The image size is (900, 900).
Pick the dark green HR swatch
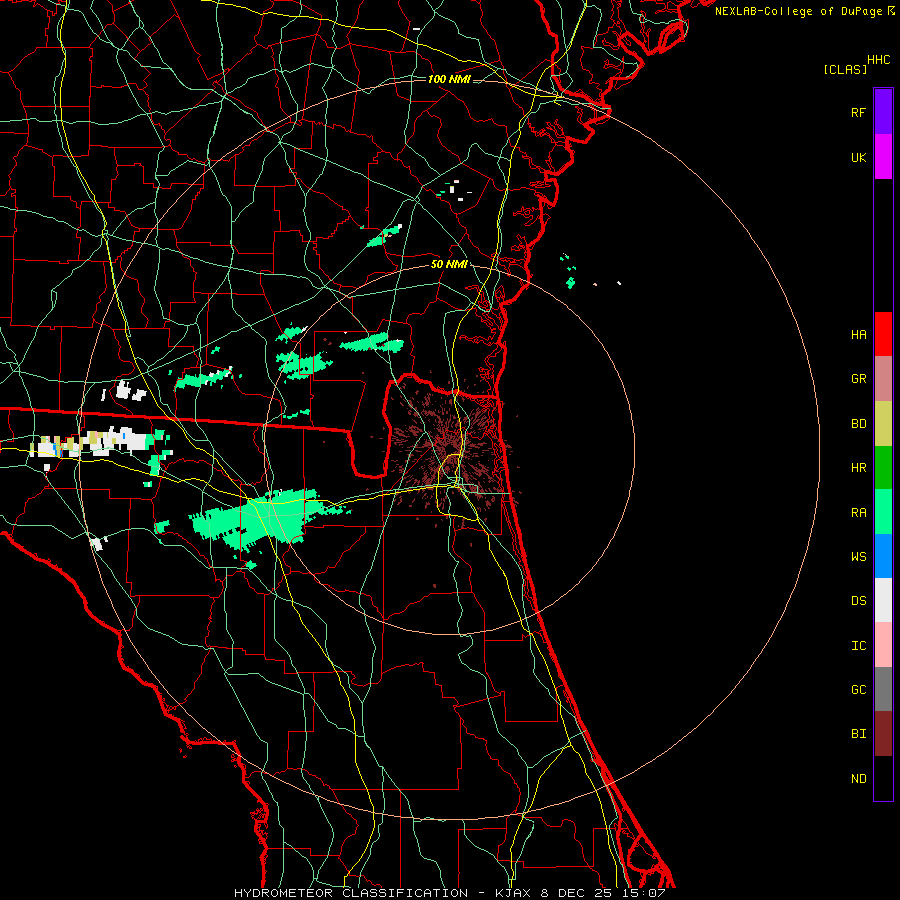(883, 468)
